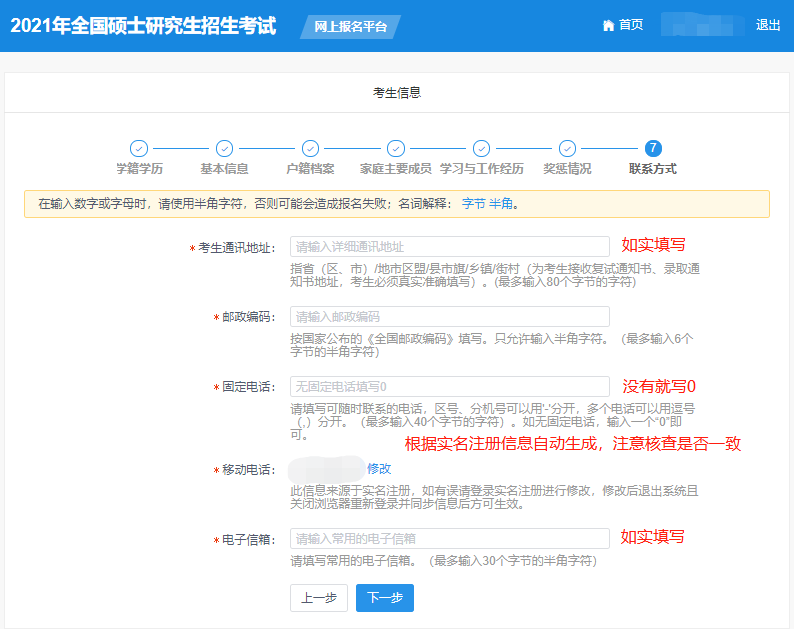Click the 学籍学历 step checkmark circle
The image size is (794, 629).
click(x=139, y=148)
